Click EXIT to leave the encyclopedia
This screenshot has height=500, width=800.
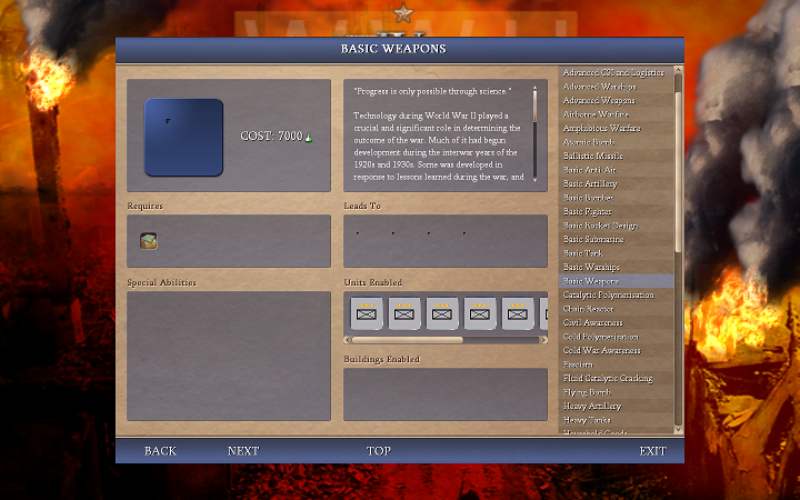652,451
